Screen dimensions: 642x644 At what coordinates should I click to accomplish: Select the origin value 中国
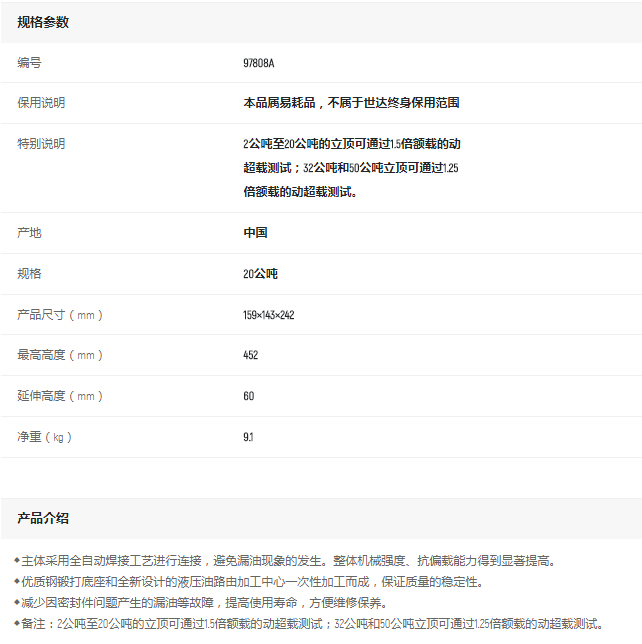255,233
